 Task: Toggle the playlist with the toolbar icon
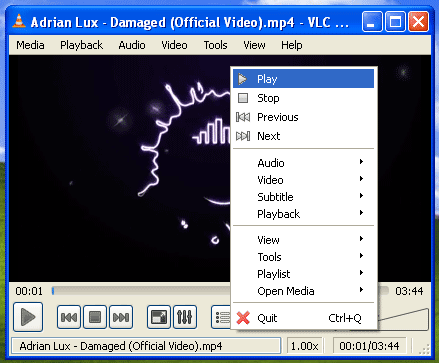click(x=221, y=317)
